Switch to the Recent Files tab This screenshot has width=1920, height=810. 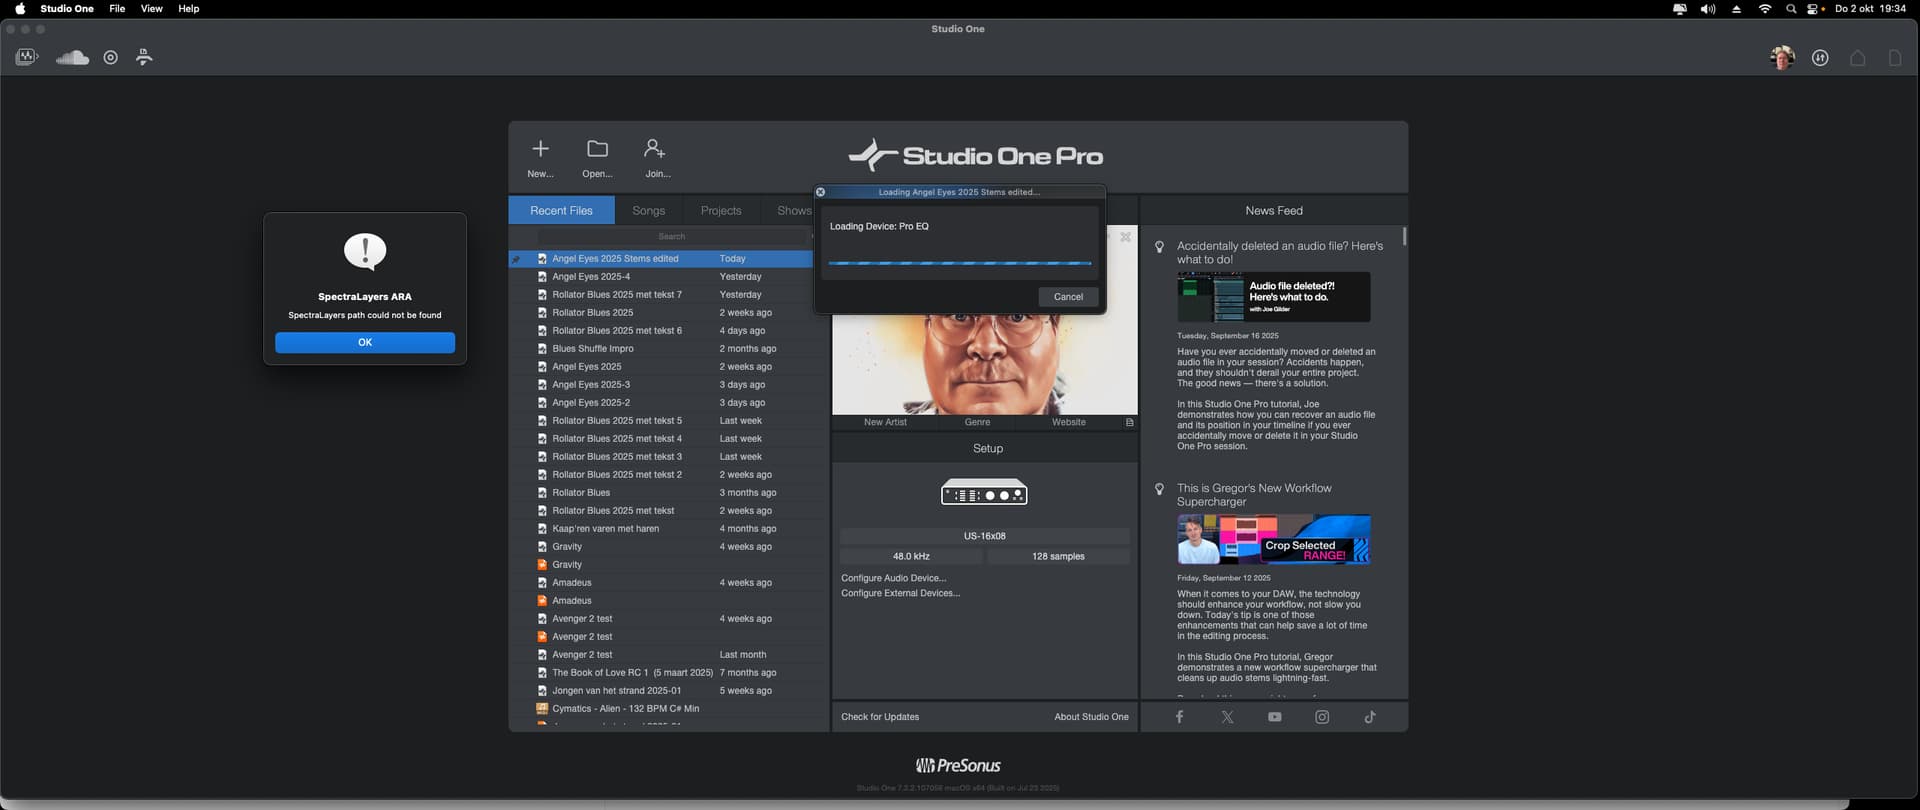point(561,211)
